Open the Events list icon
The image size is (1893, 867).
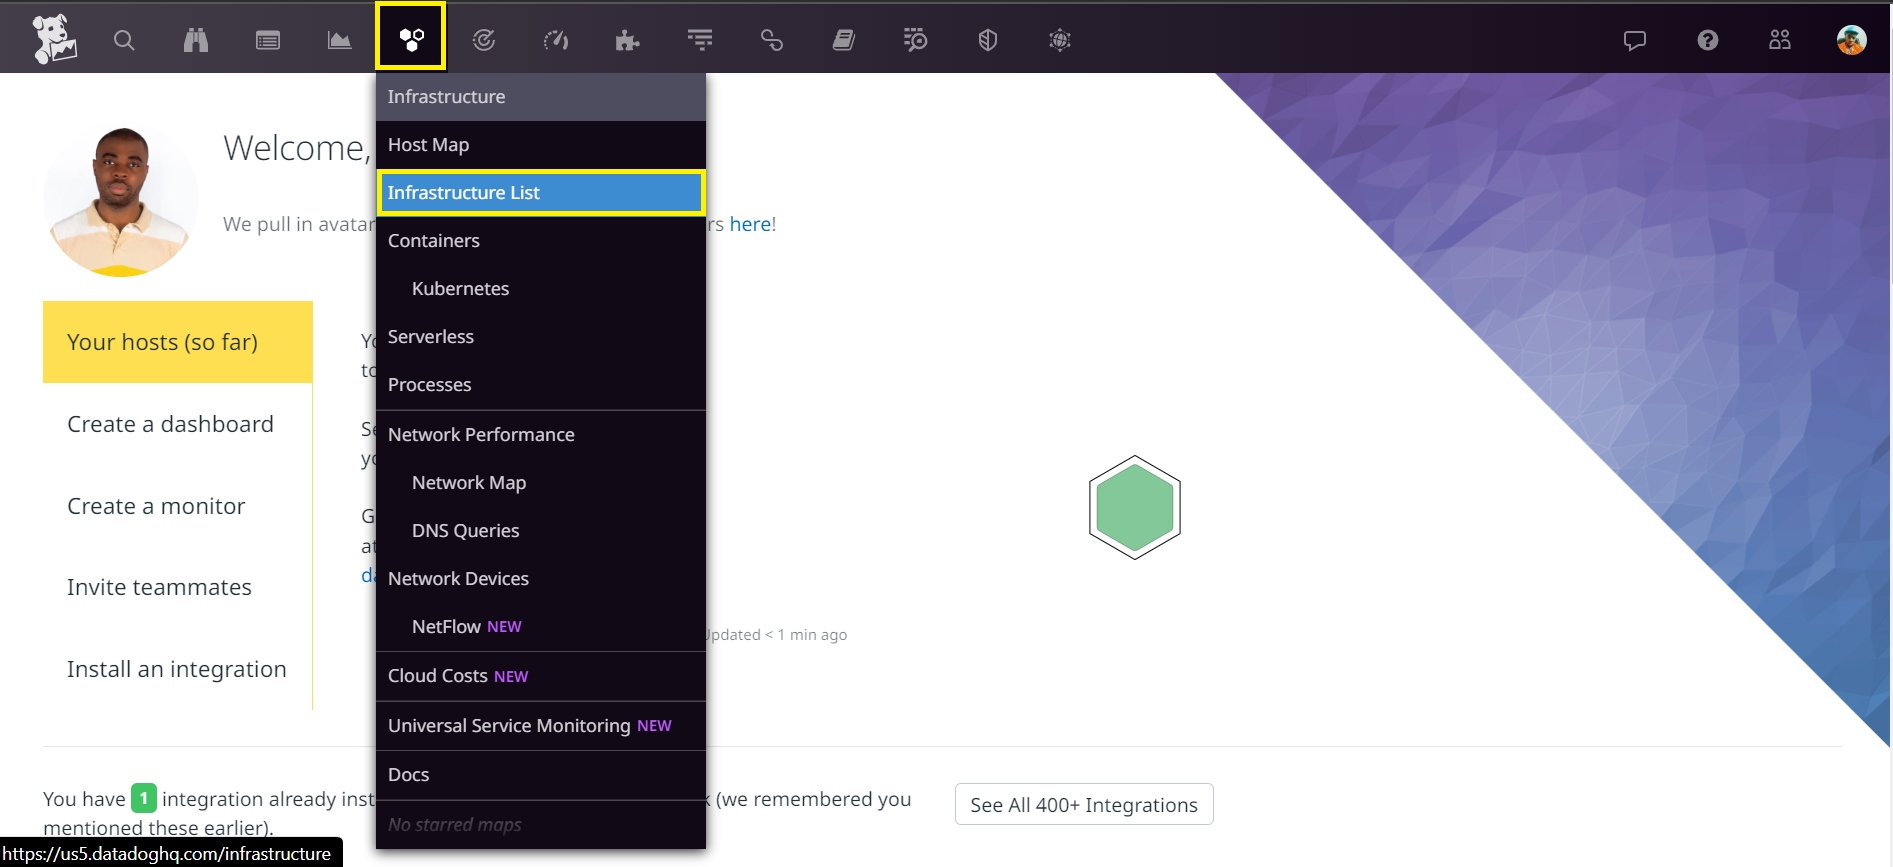click(x=268, y=40)
